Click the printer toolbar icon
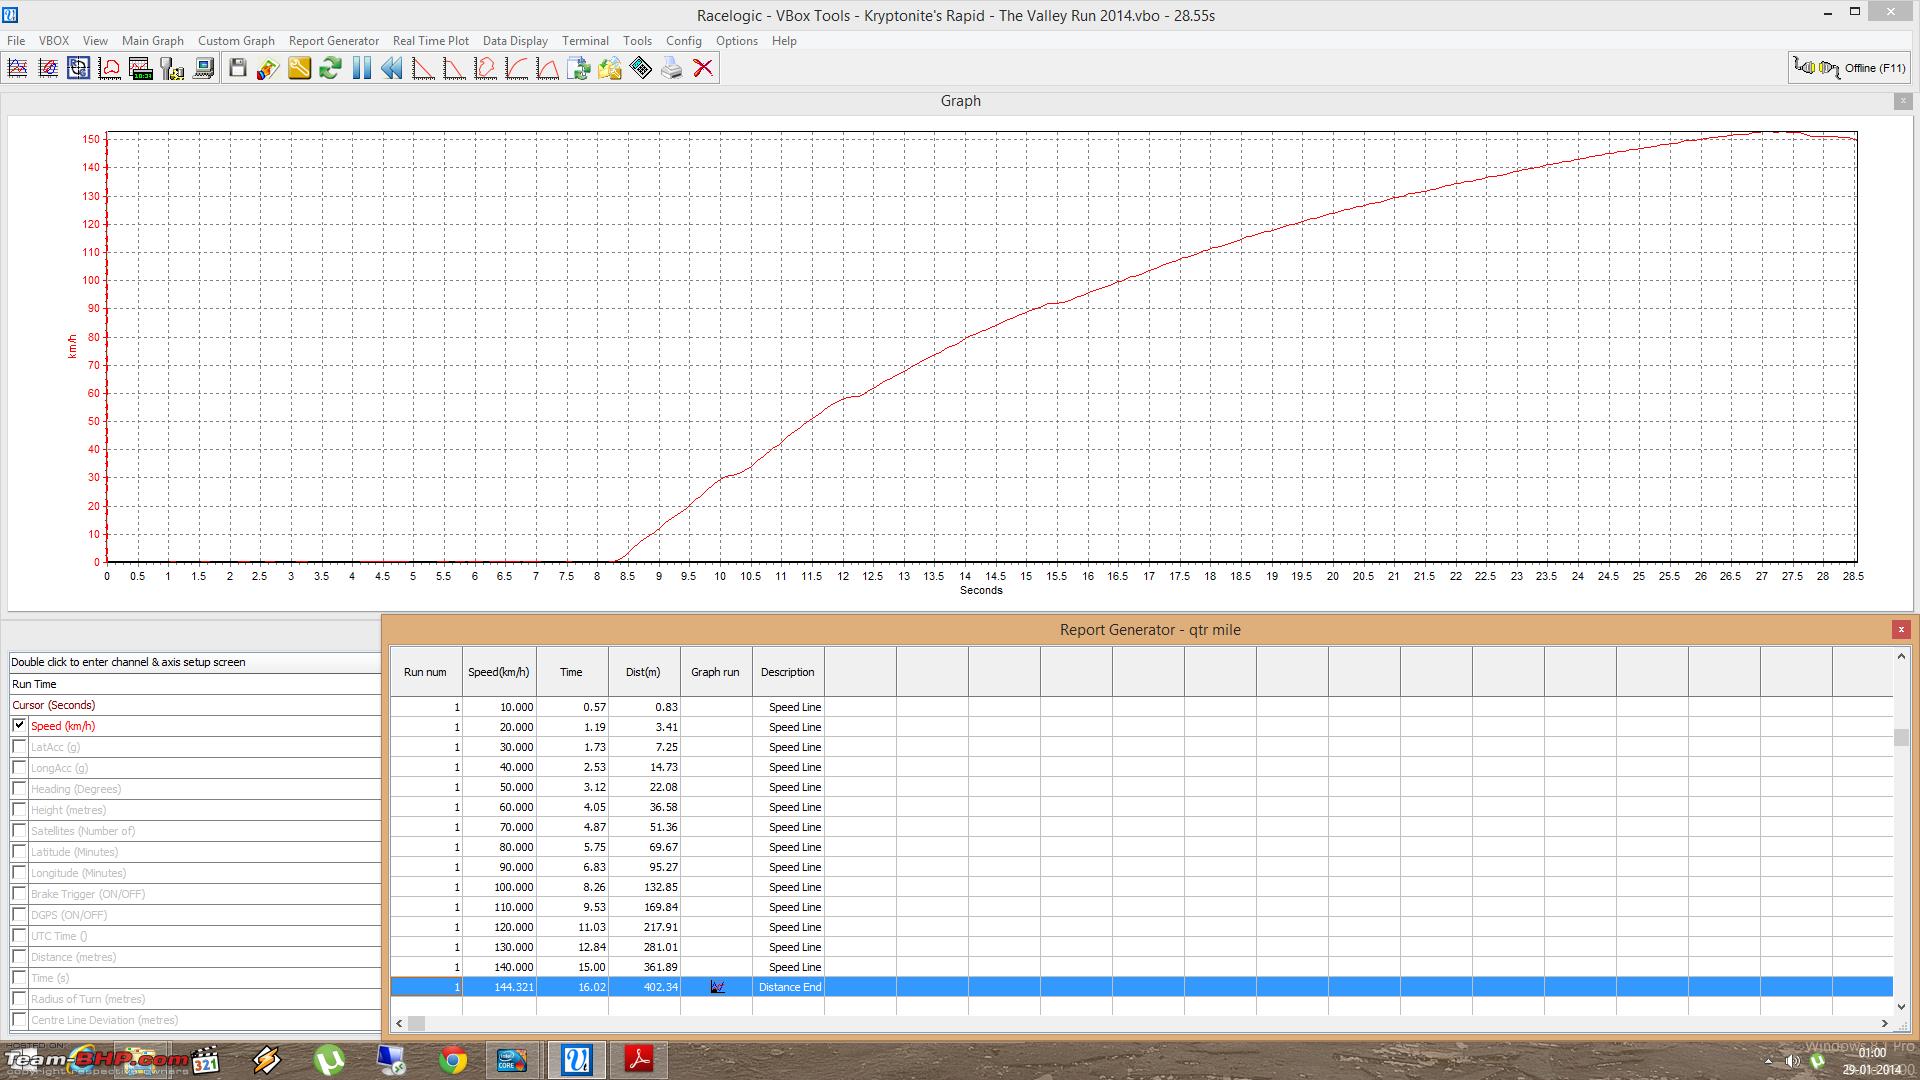 click(x=672, y=68)
